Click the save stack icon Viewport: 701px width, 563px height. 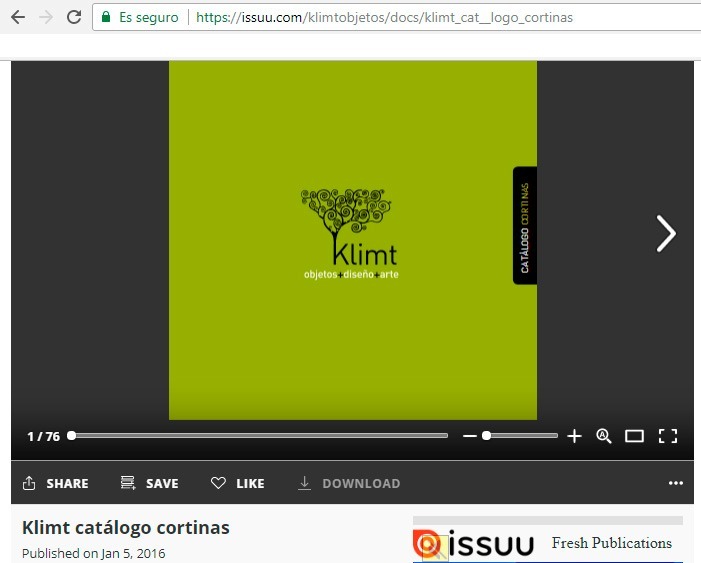[128, 483]
